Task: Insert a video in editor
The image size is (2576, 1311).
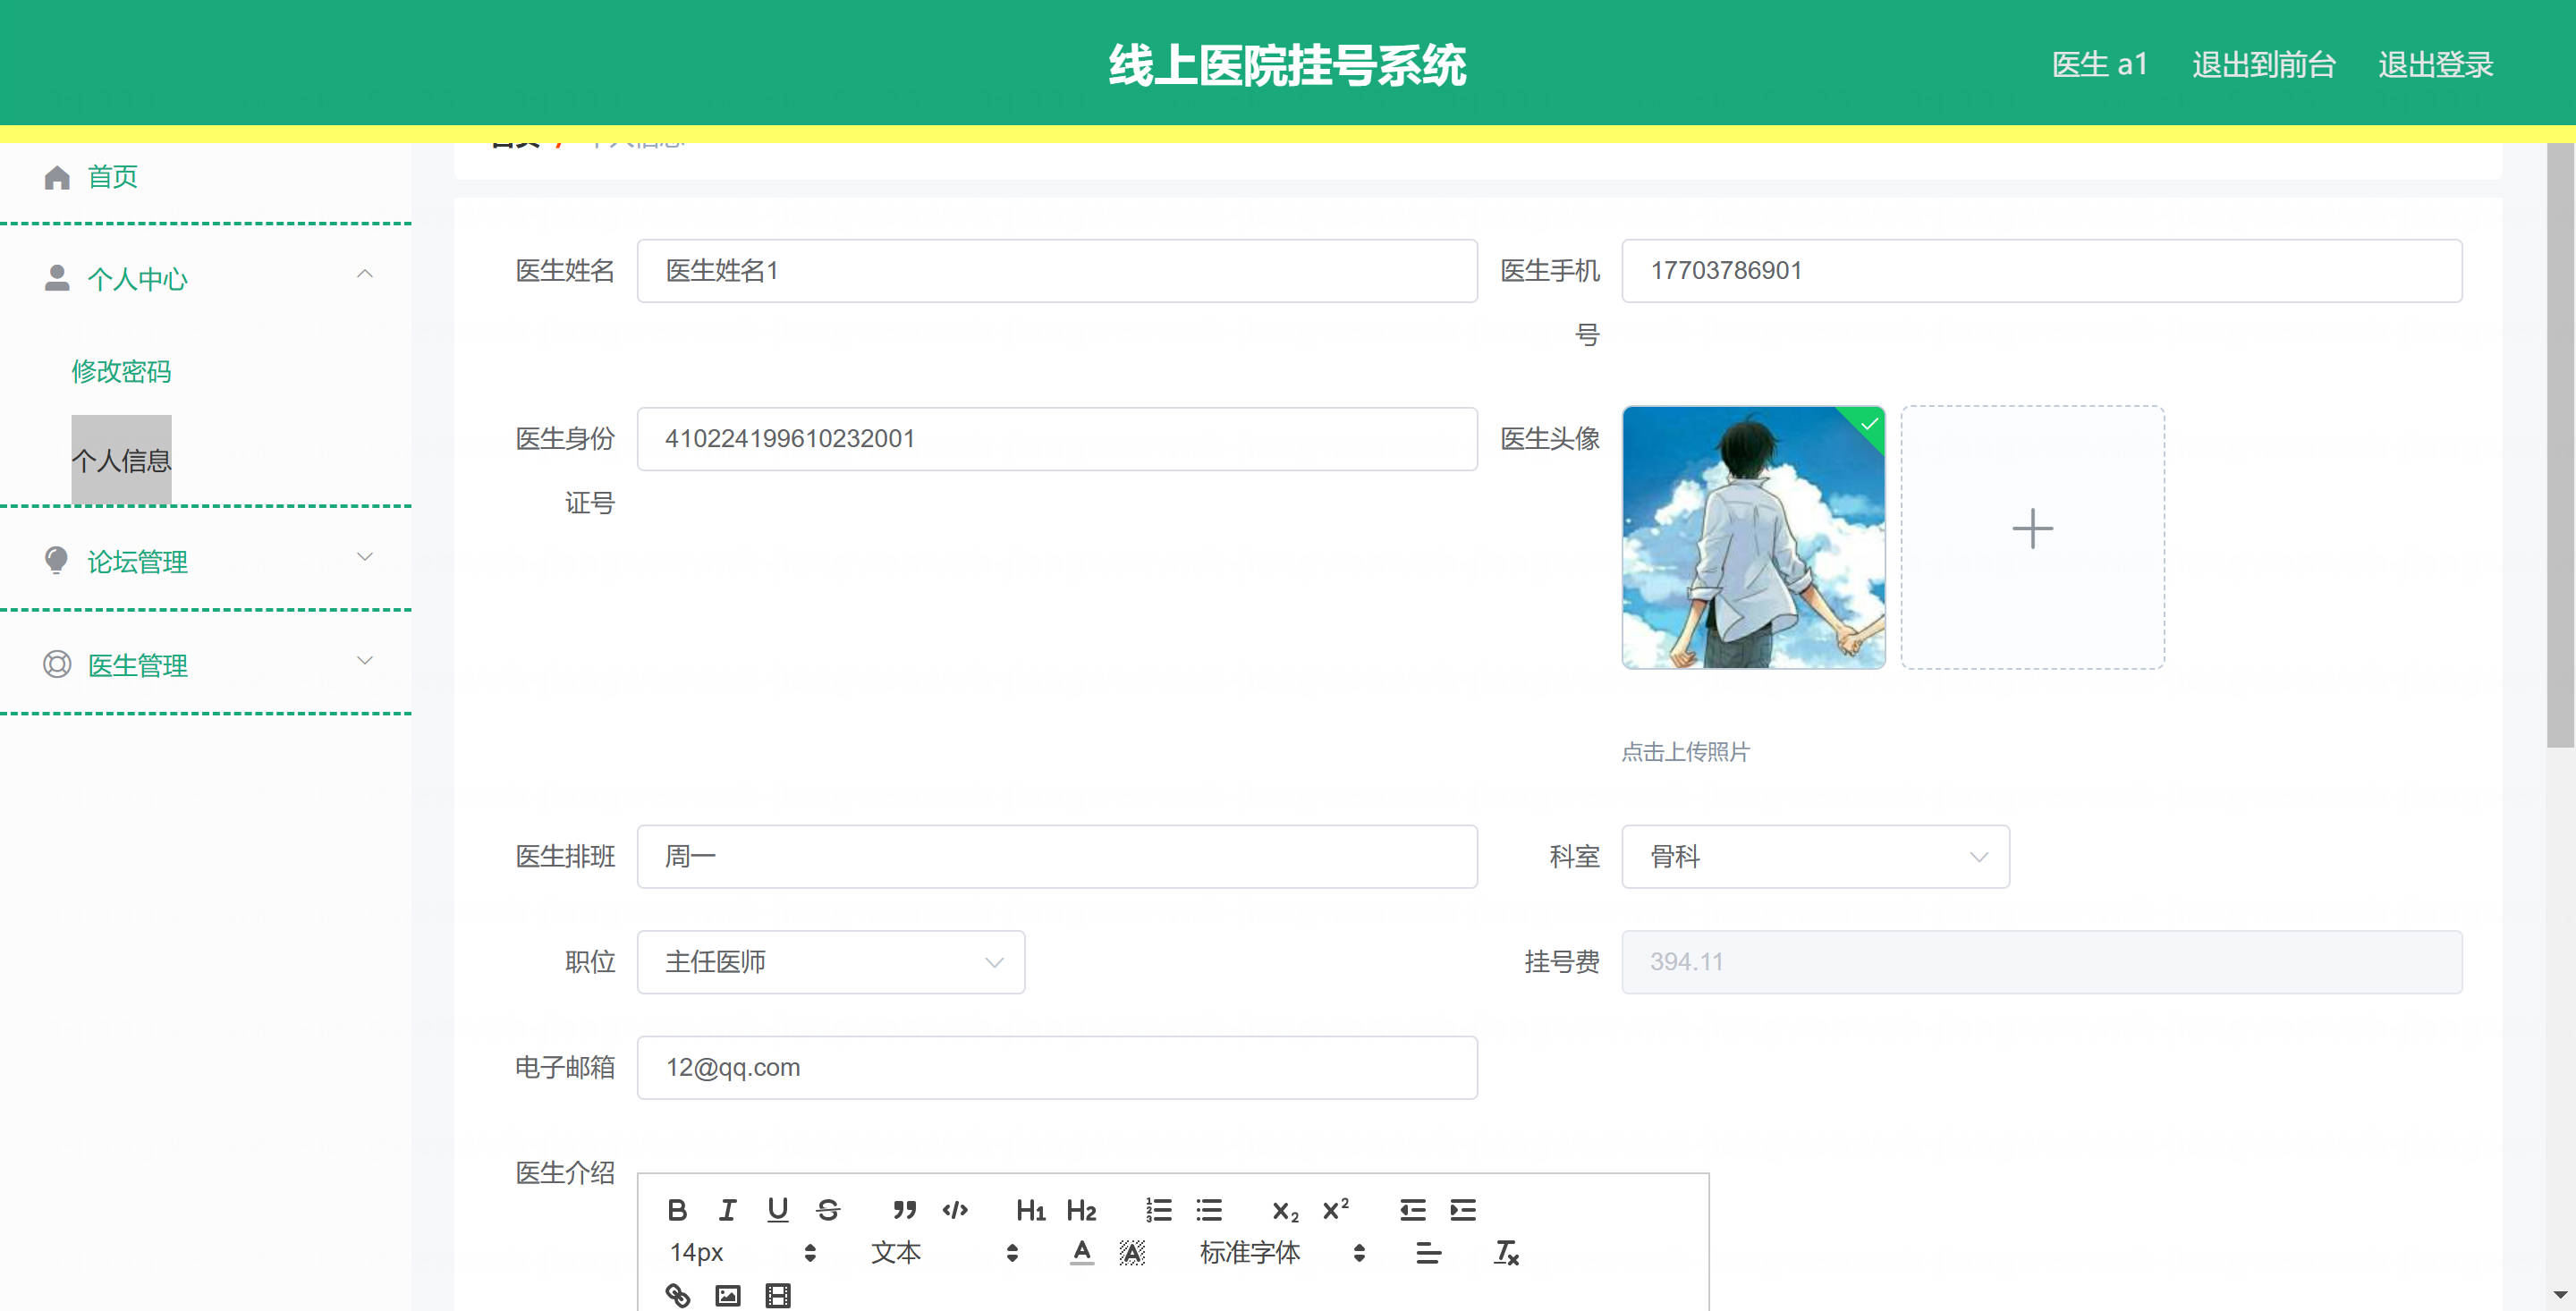Action: pos(778,1295)
